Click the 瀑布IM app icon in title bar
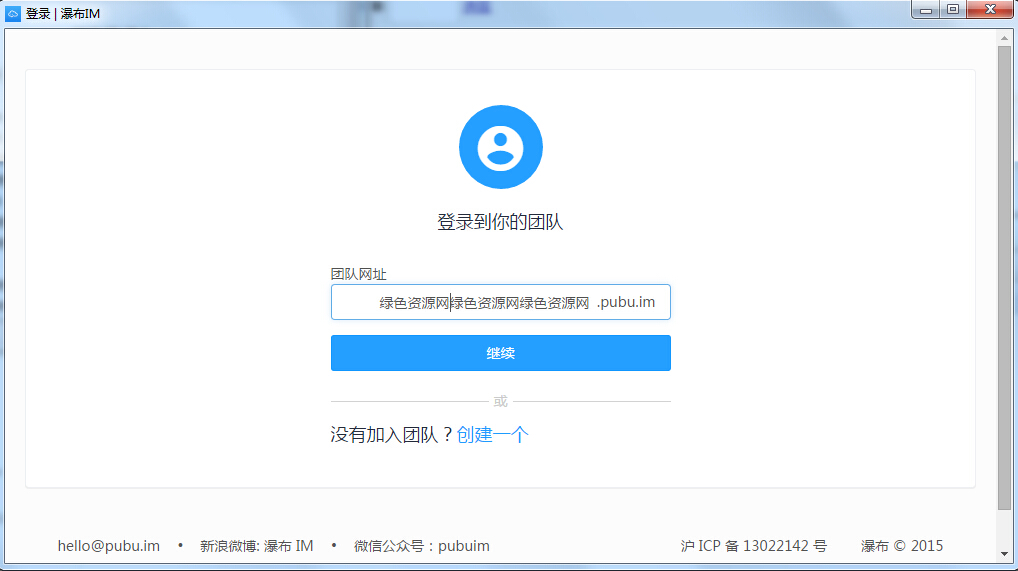Screen dimensions: 1018x571 pyautogui.click(x=13, y=13)
